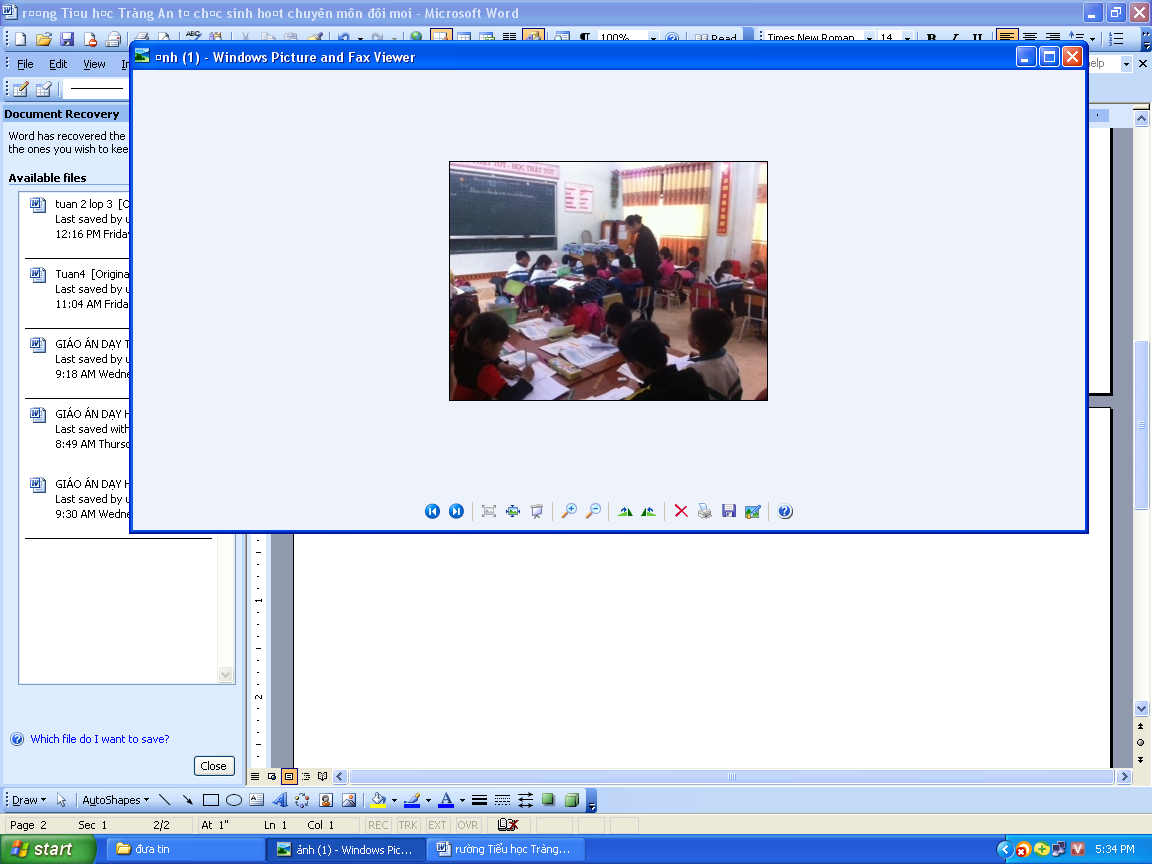Toggle TRK track changes indicator
Viewport: 1152px width, 864px height.
point(408,825)
